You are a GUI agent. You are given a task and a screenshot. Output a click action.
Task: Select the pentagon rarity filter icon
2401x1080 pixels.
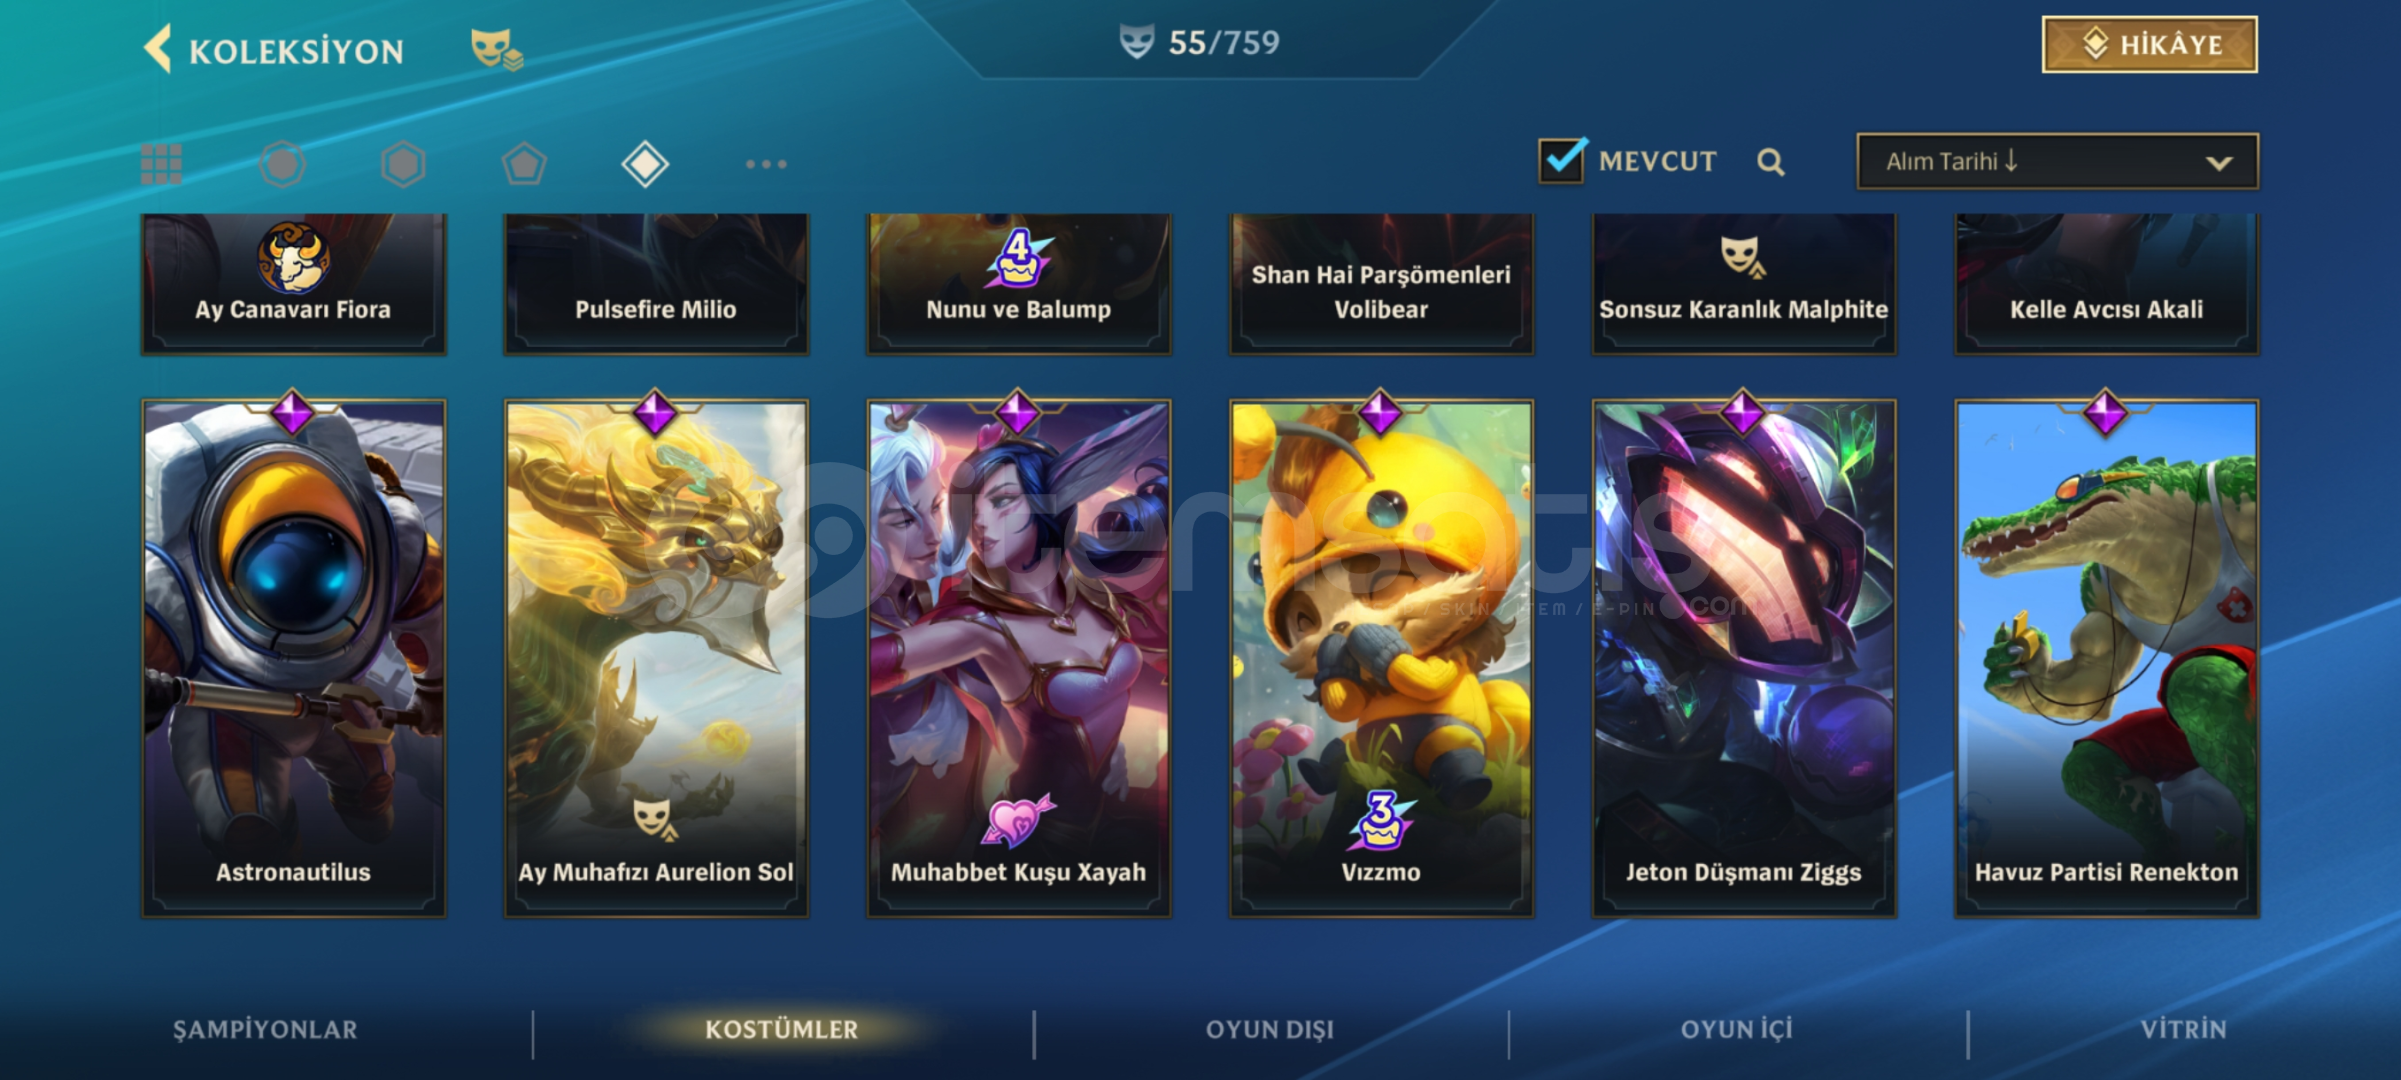click(524, 164)
